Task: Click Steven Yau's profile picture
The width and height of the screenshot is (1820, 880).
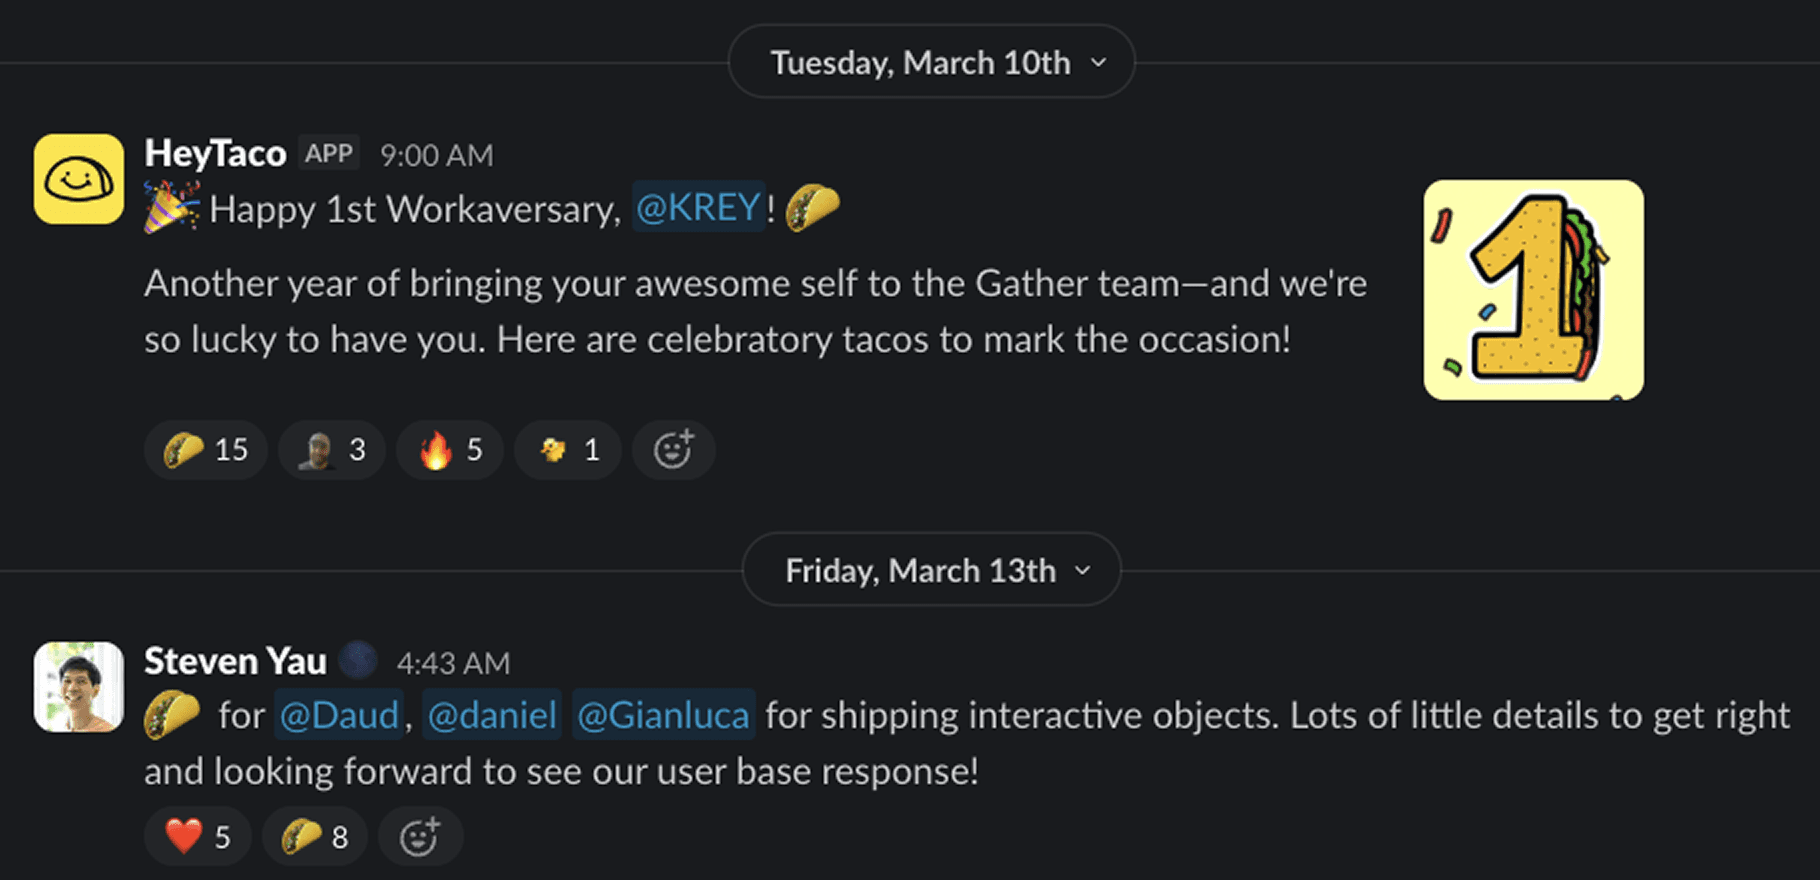Action: click(79, 687)
